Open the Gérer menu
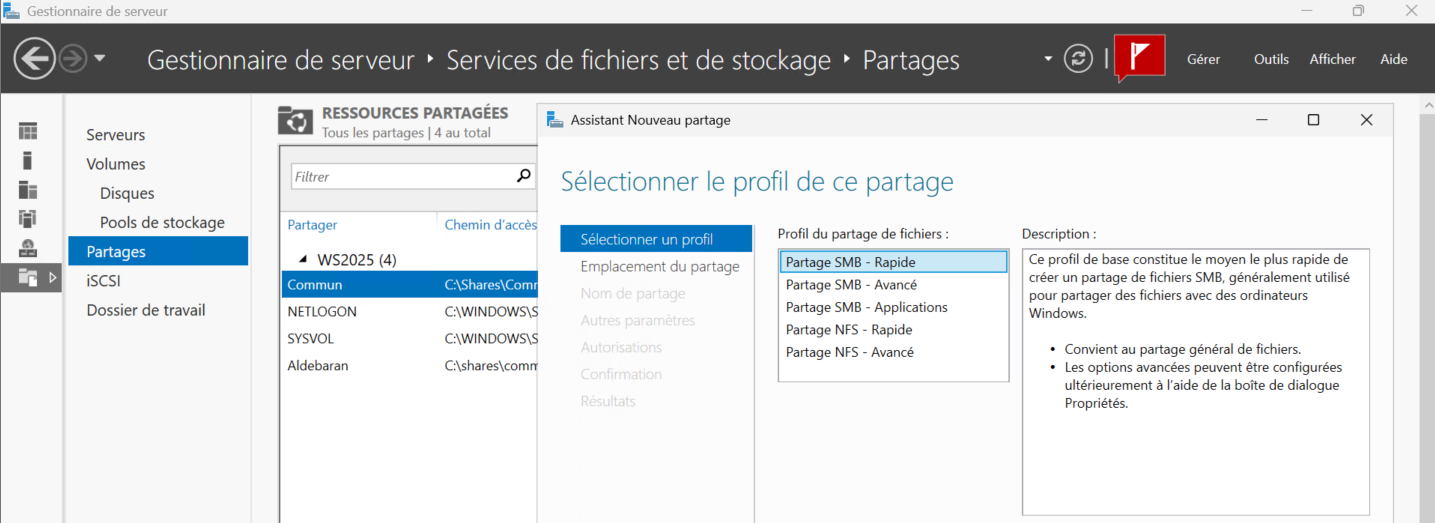 pos(1203,59)
